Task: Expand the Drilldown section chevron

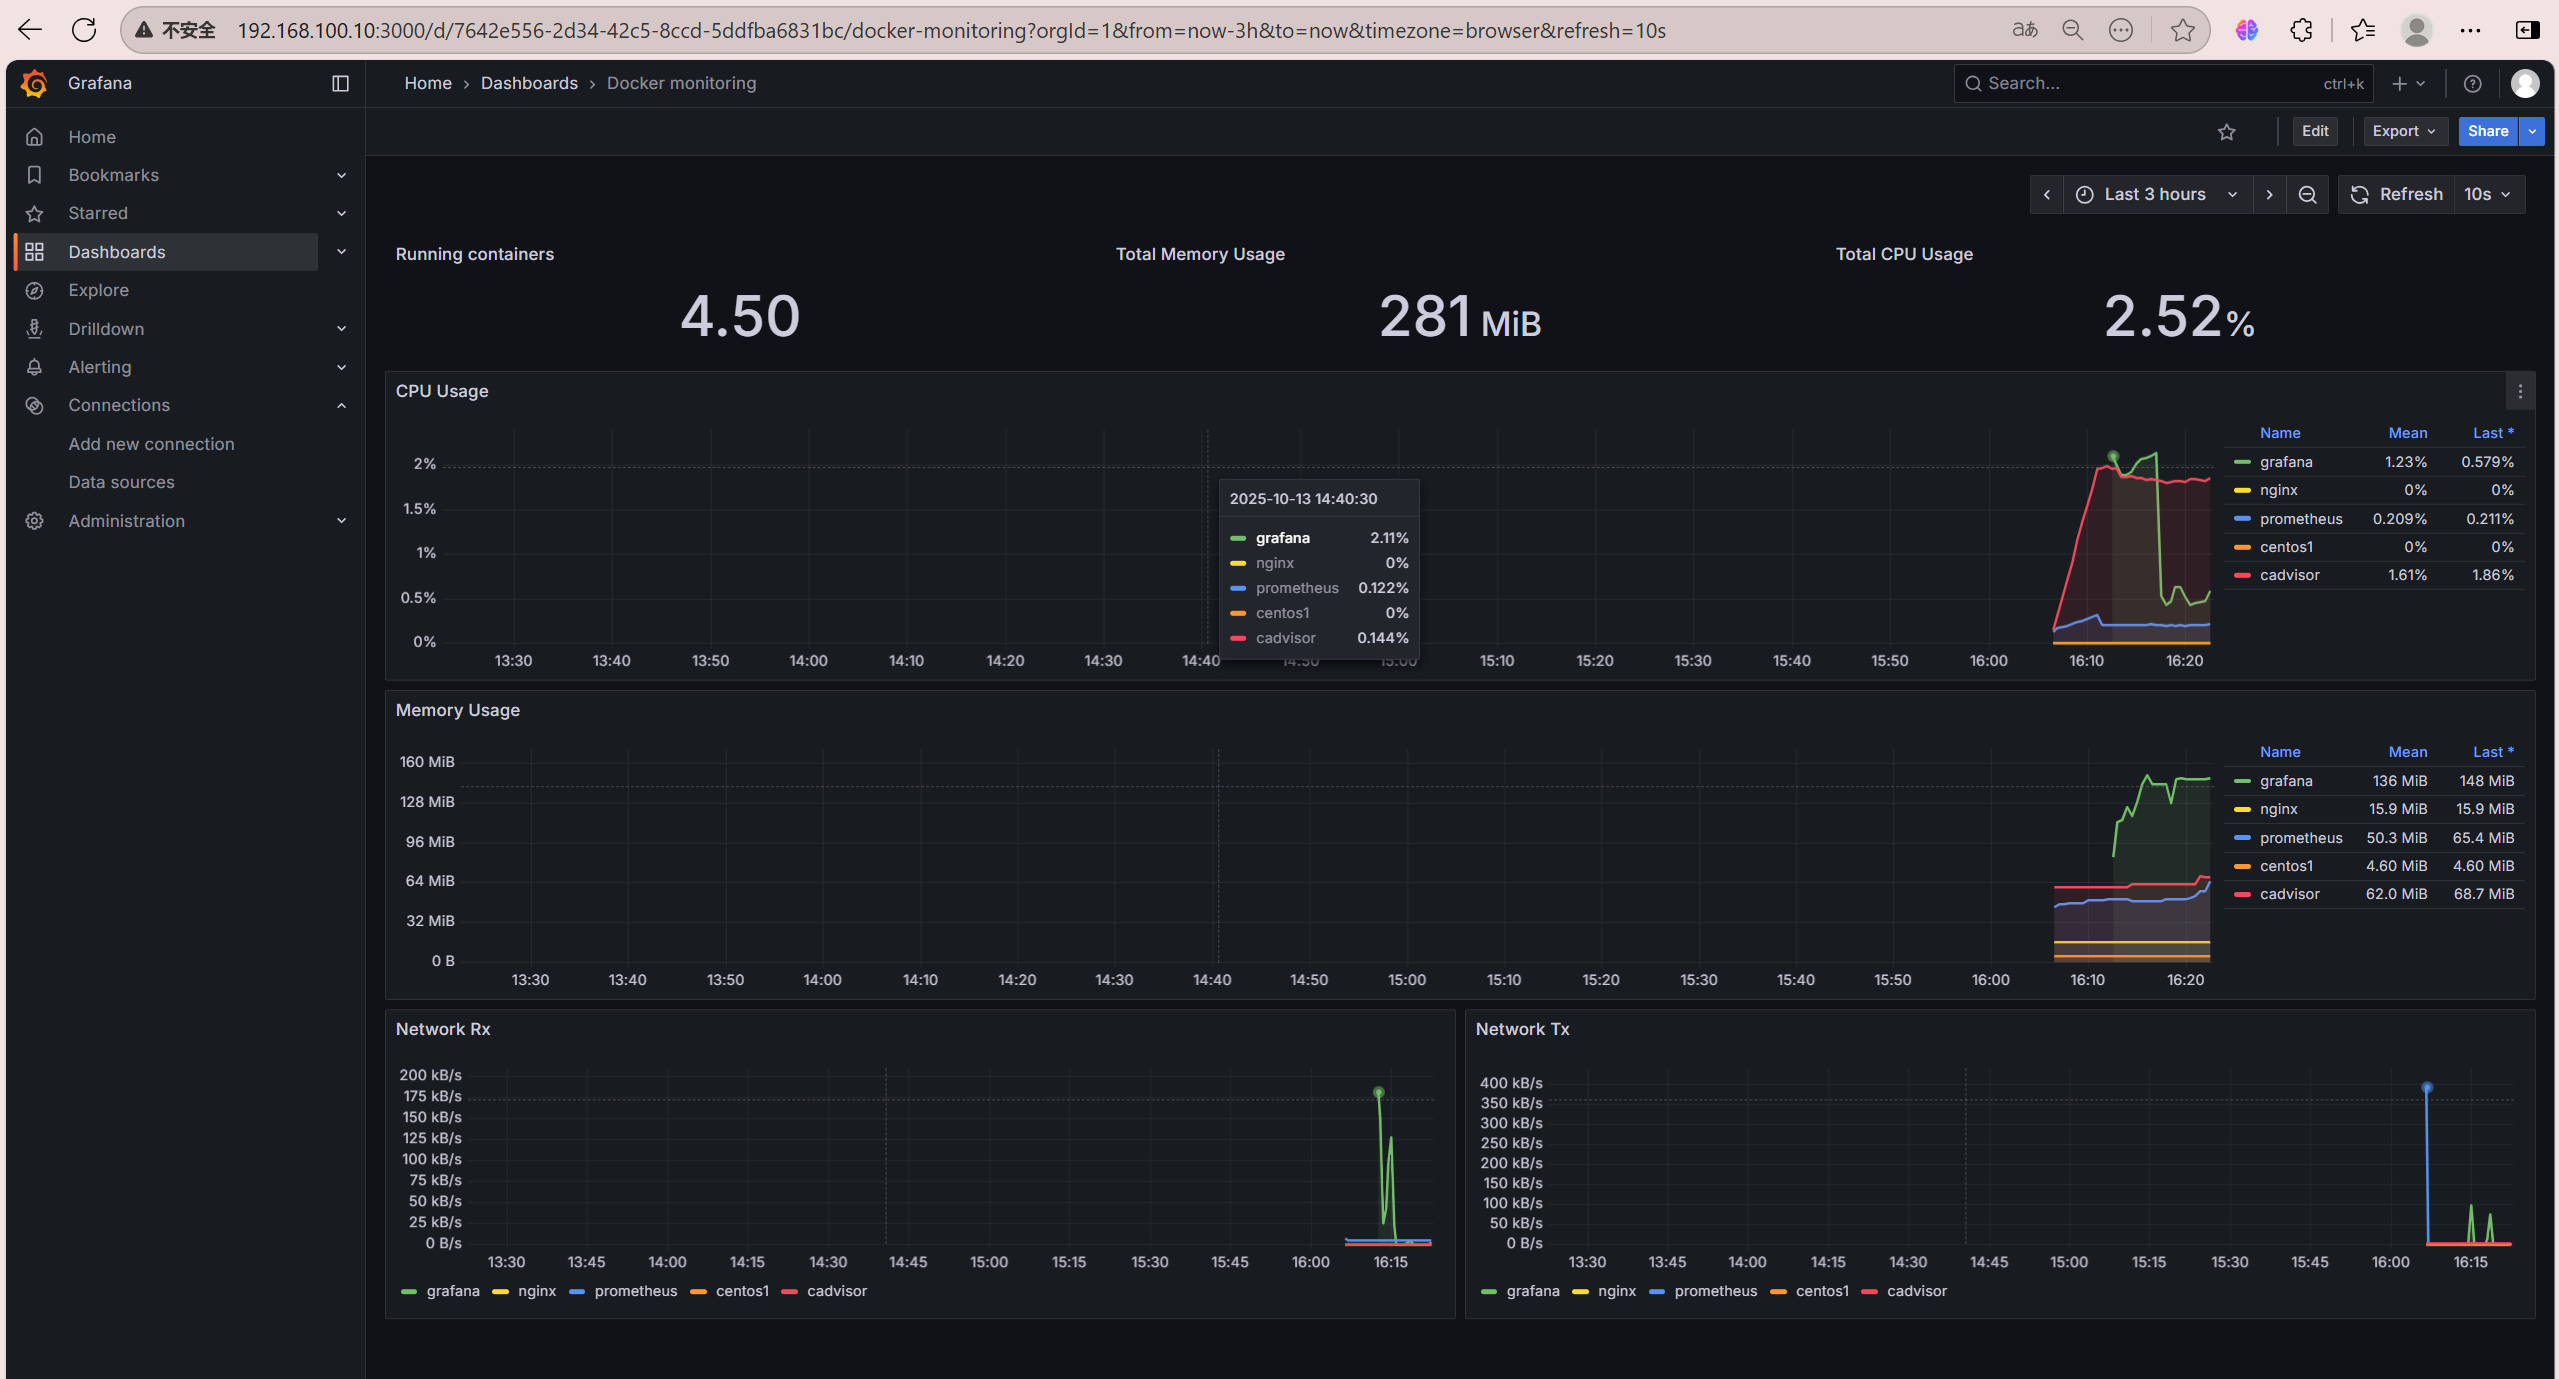Action: (x=341, y=329)
